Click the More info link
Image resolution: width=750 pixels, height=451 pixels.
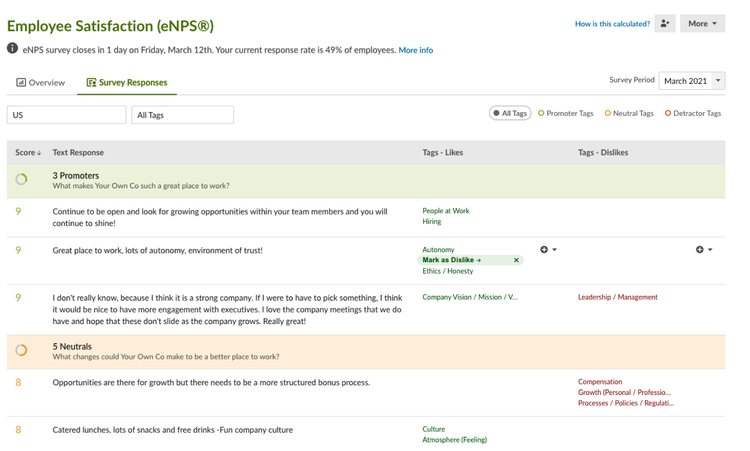[416, 50]
